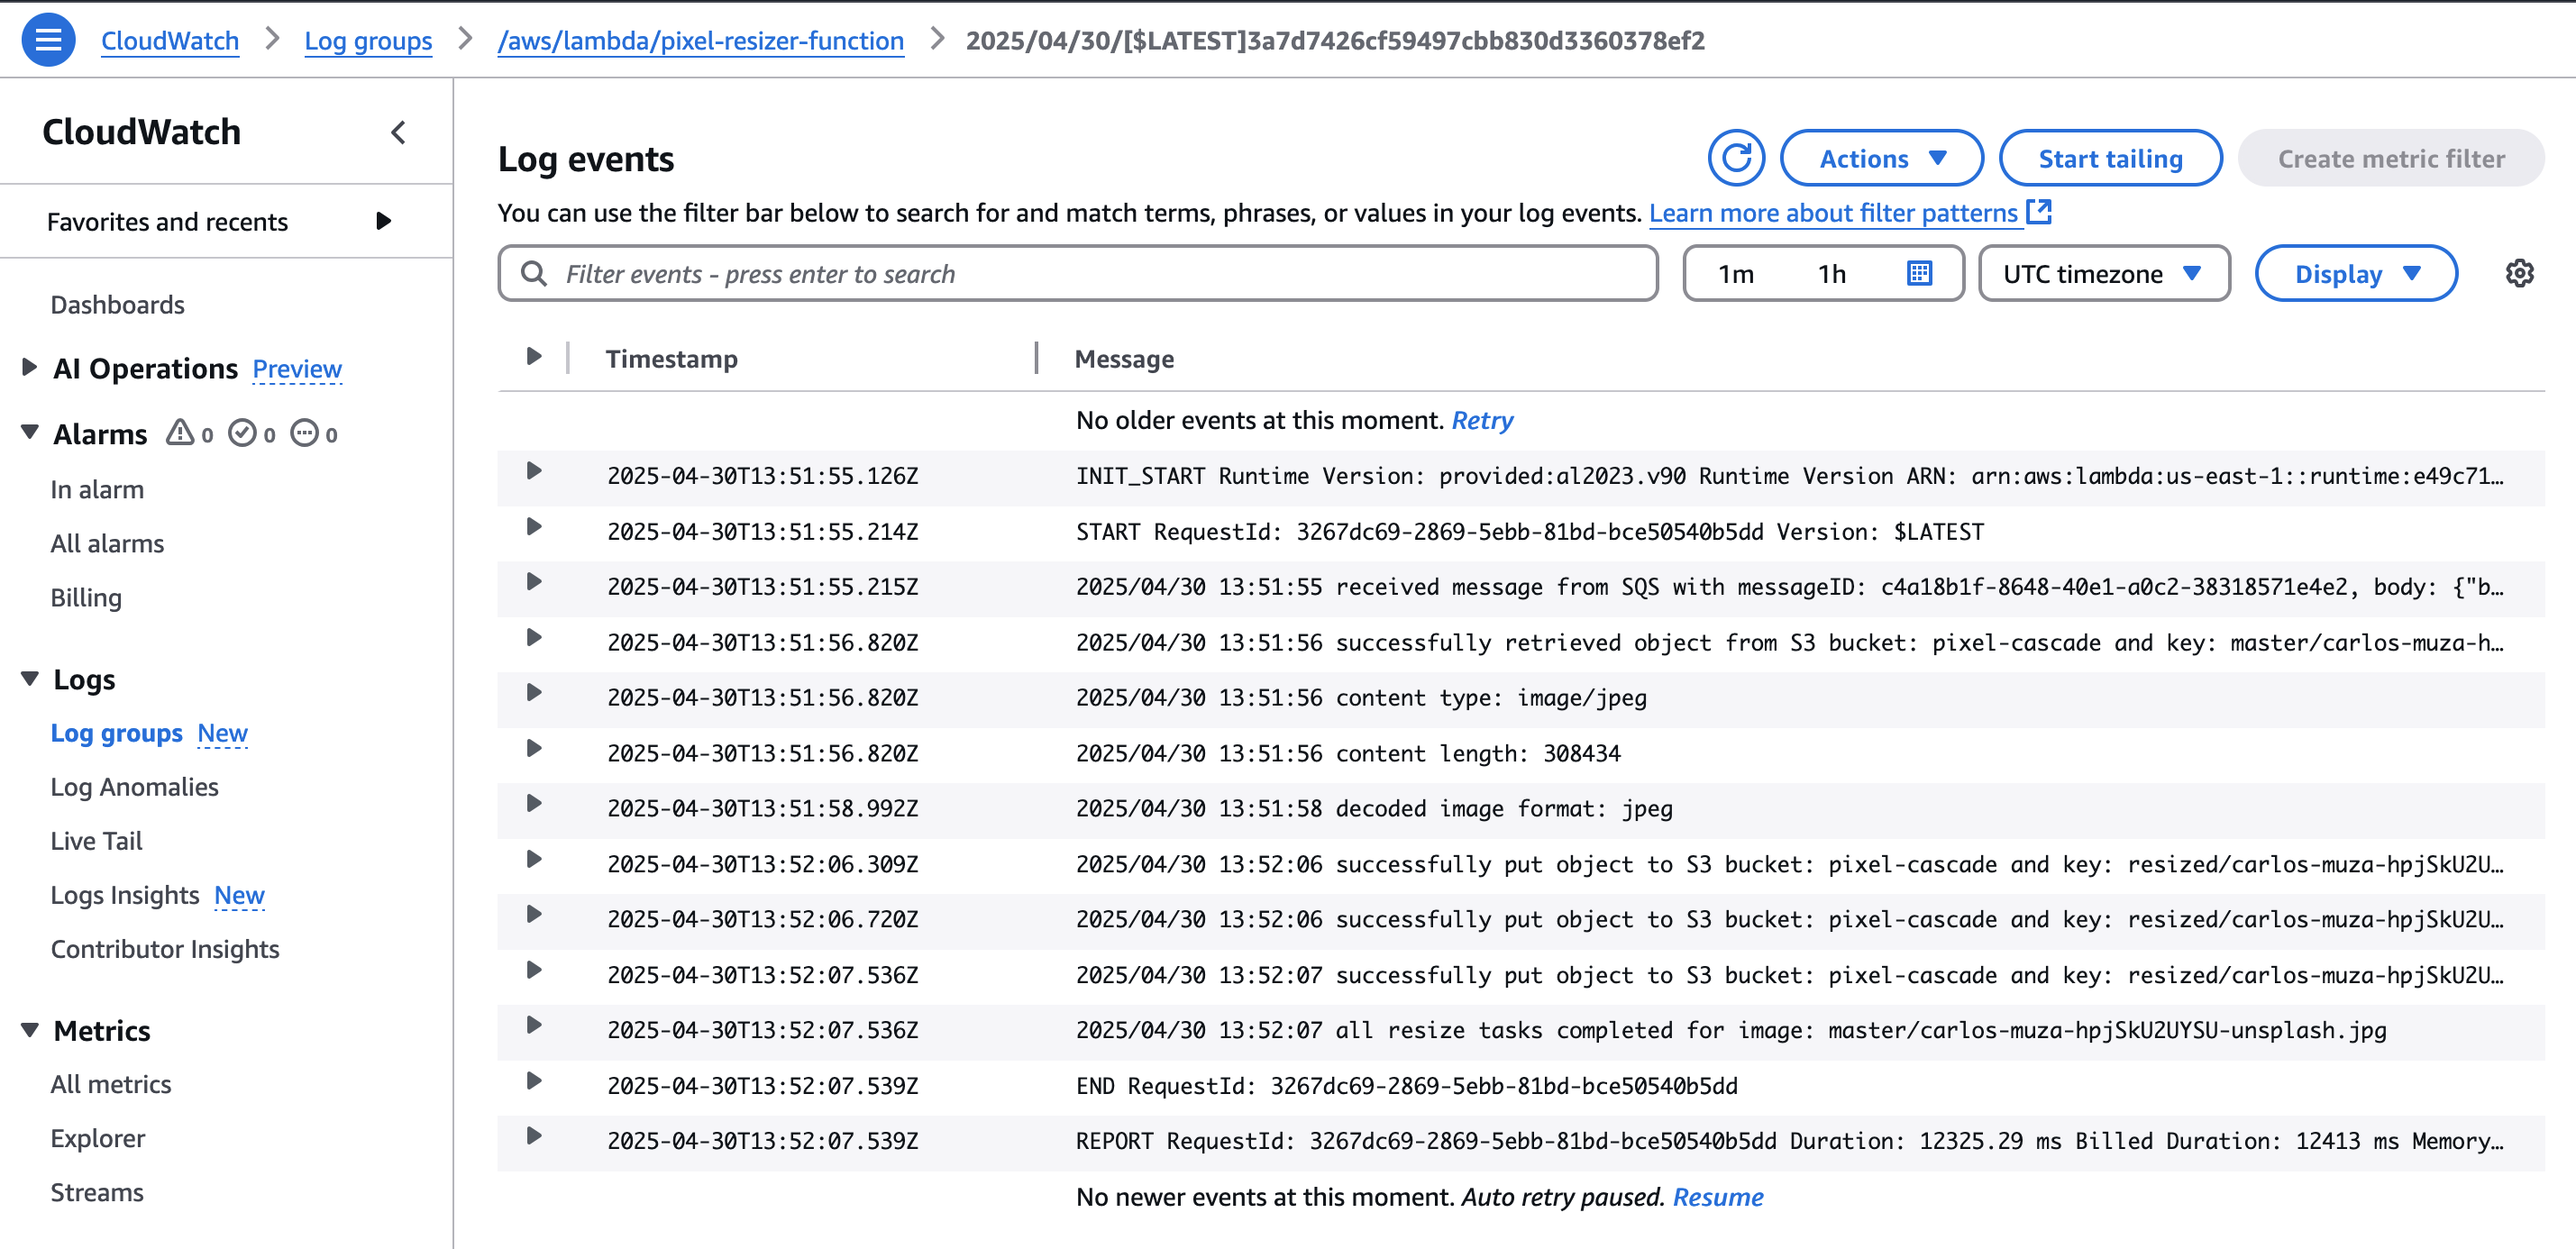Expand the 13:52:06.720Z put object row
Image resolution: width=2576 pixels, height=1249 pixels.
[x=534, y=915]
